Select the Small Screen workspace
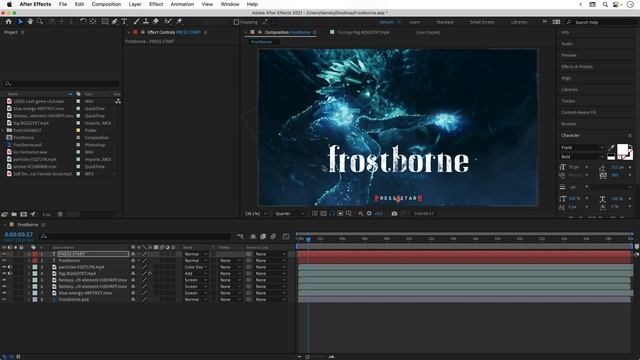The height and width of the screenshot is (360, 640). point(482,22)
